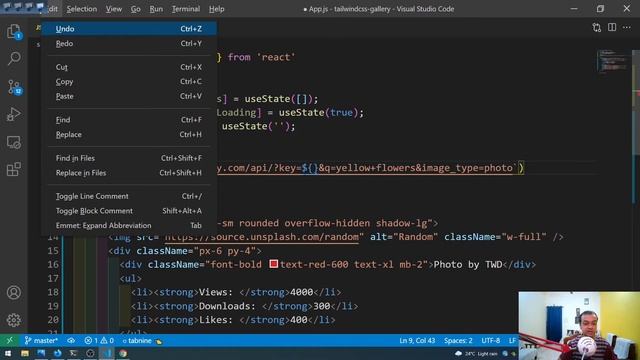The height and width of the screenshot is (360, 640).
Task: Open the Search view in the activity bar
Action: click(14, 58)
